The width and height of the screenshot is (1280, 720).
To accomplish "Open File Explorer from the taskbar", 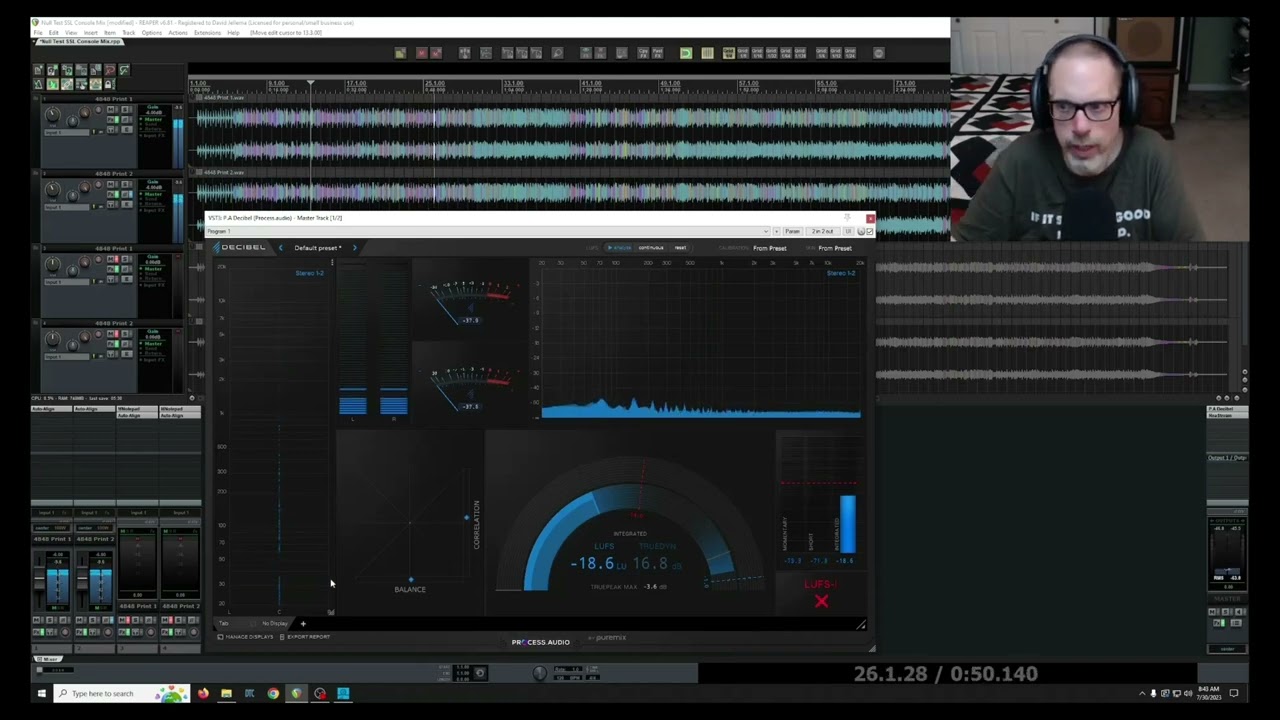I will click(x=226, y=693).
